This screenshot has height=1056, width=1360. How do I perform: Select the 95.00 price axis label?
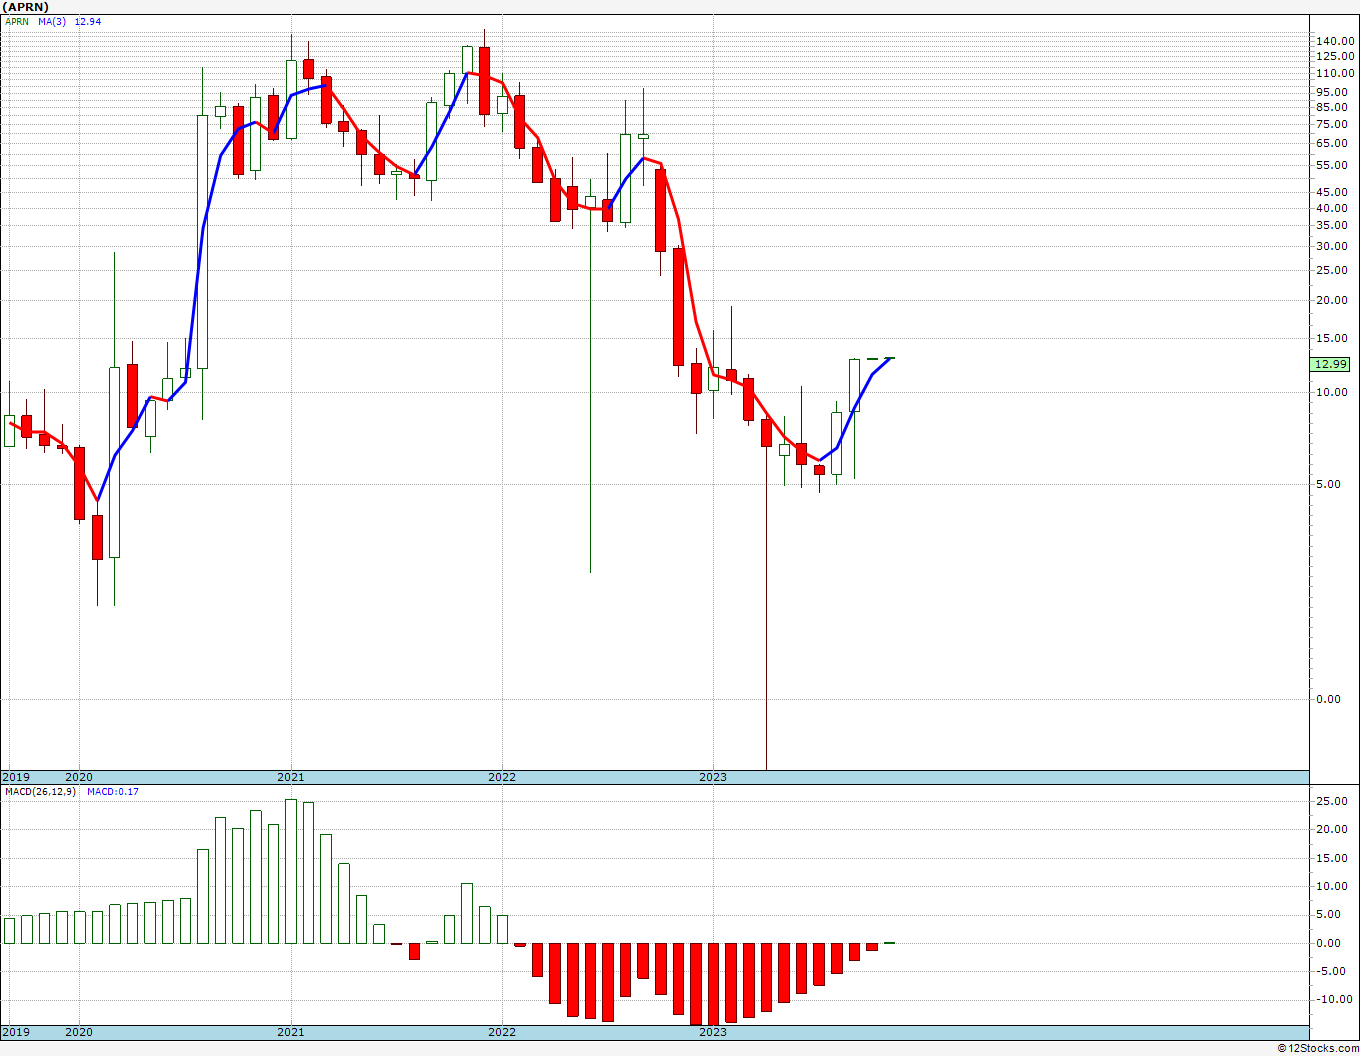[x=1332, y=92]
